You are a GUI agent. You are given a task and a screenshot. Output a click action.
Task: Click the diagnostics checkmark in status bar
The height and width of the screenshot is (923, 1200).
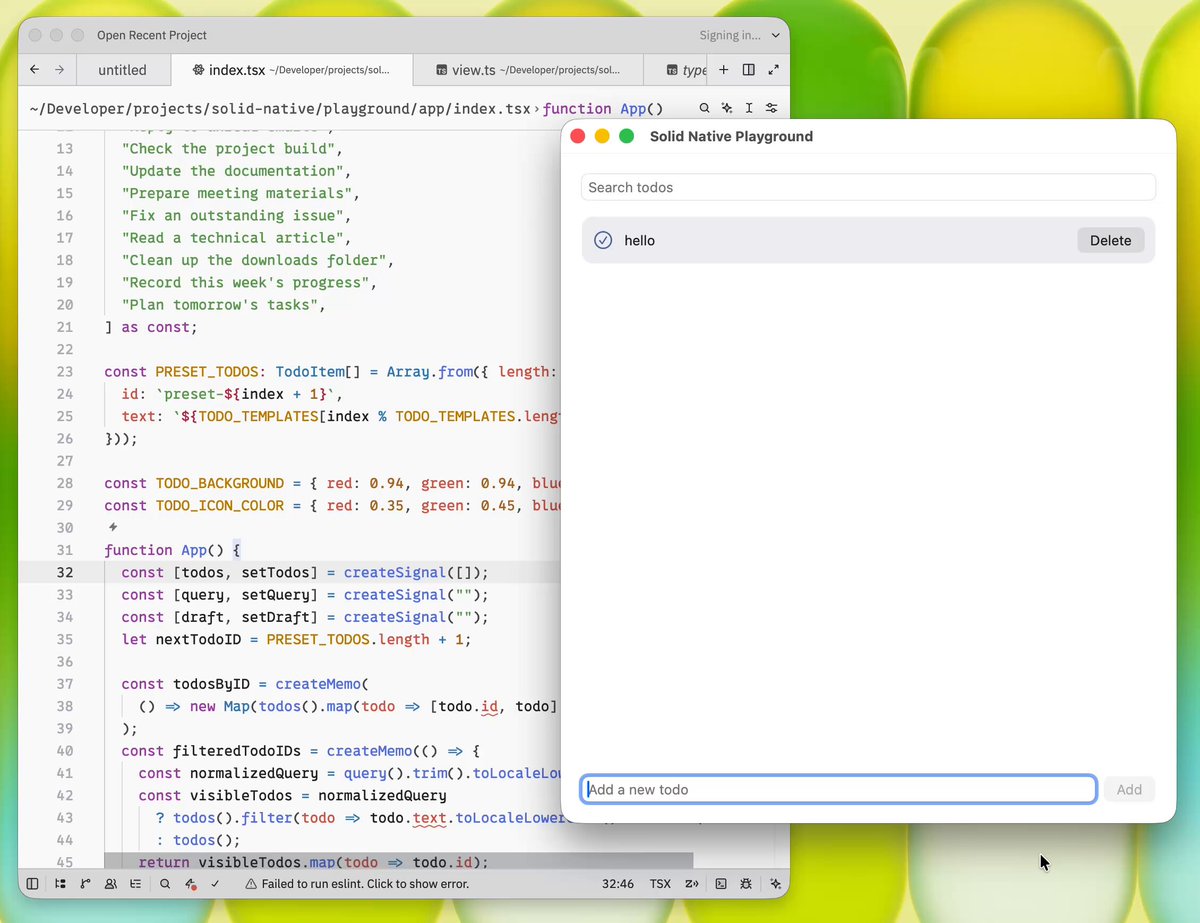tap(215, 884)
